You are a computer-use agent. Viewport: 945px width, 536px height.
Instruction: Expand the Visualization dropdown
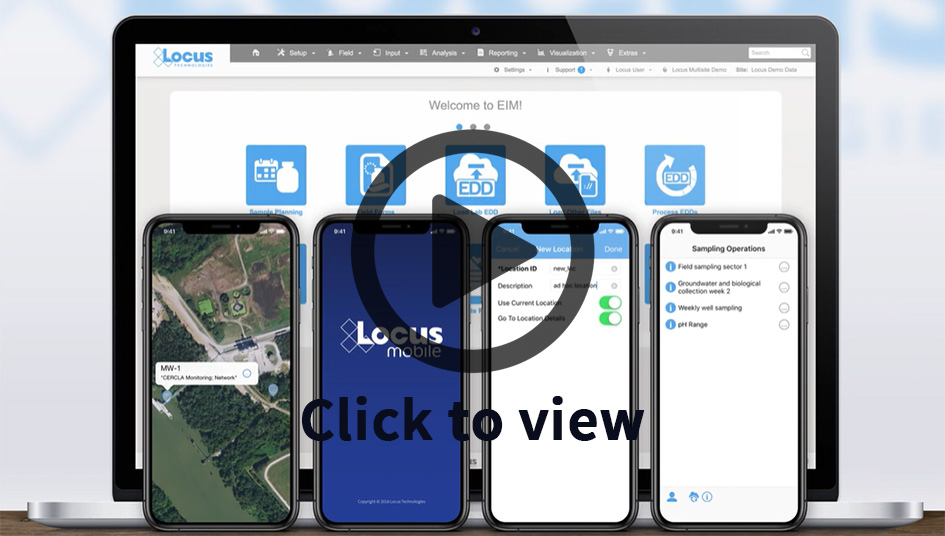566,53
